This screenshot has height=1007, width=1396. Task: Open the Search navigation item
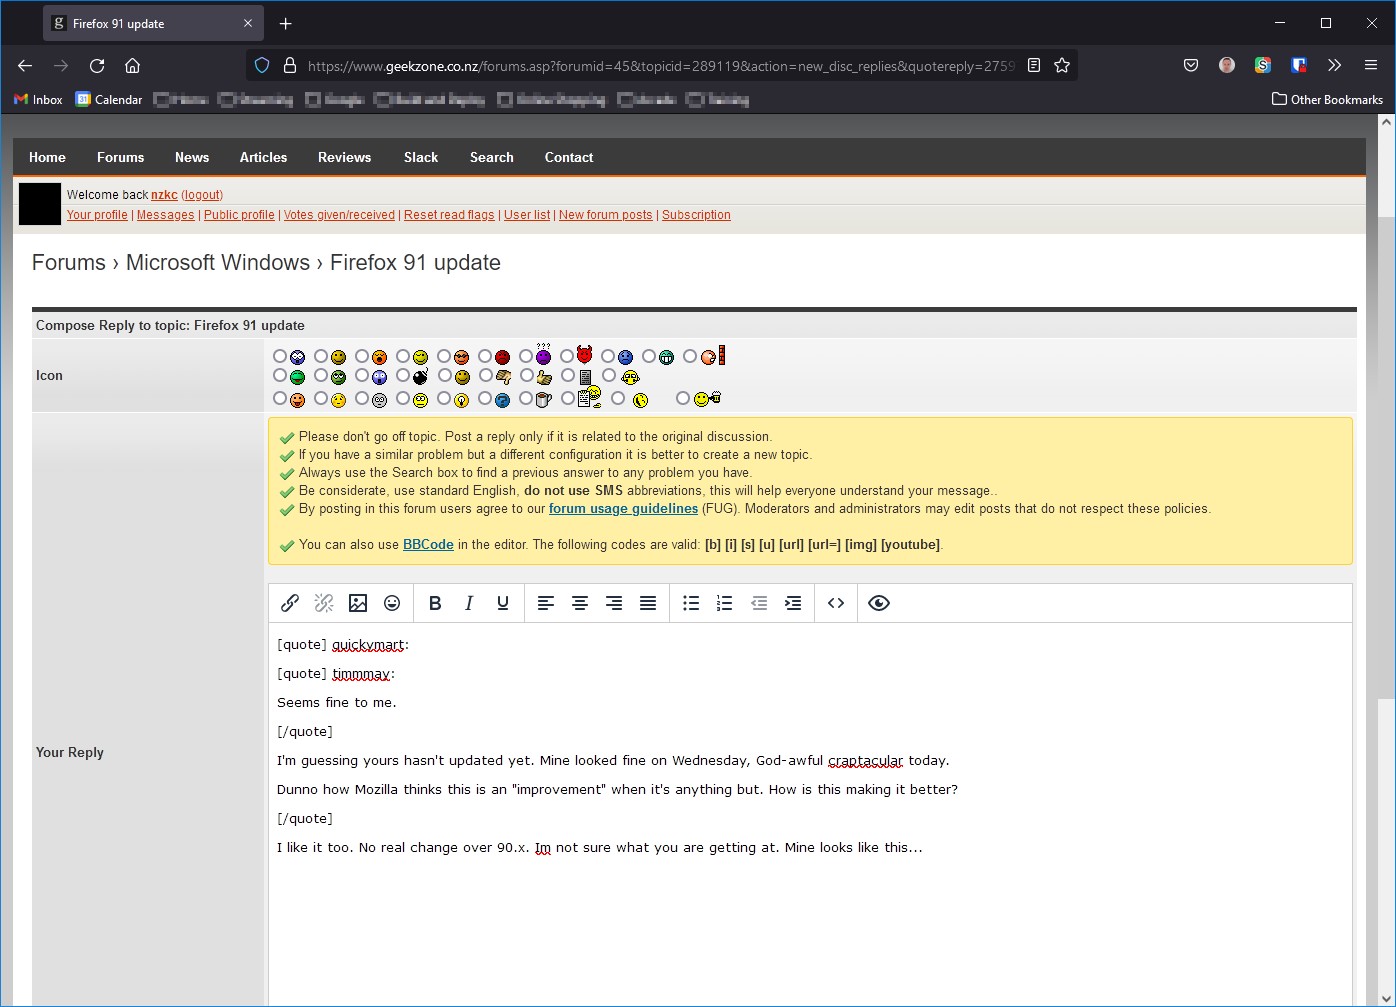click(x=492, y=157)
